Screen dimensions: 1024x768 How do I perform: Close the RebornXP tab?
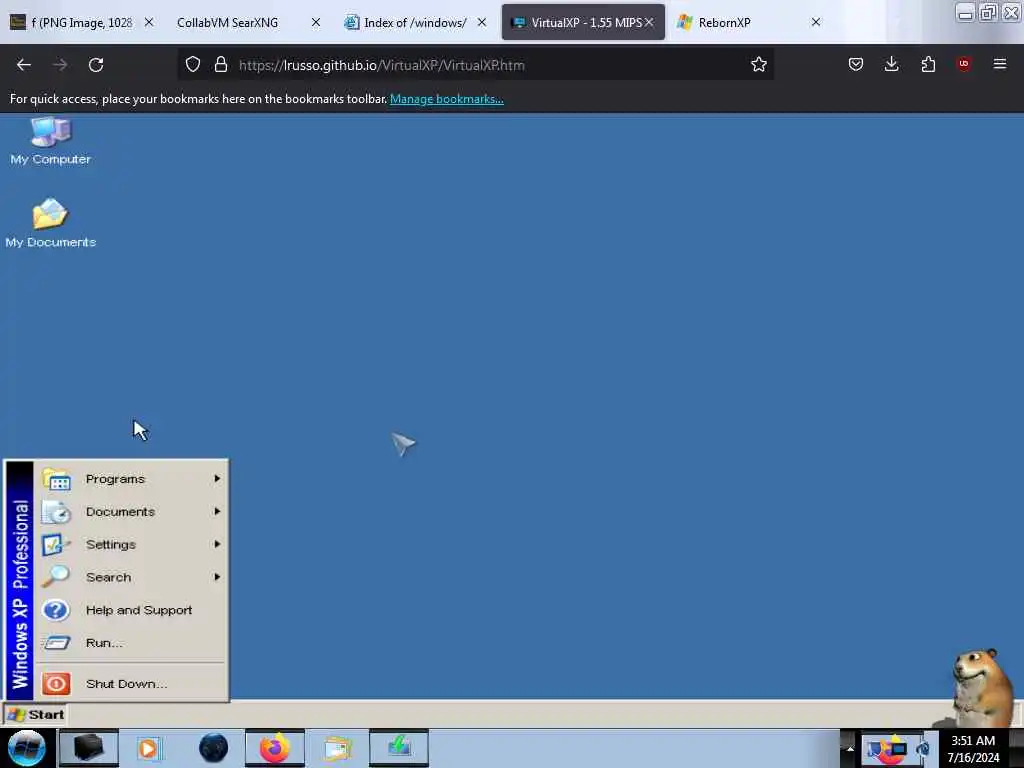pyautogui.click(x=816, y=22)
